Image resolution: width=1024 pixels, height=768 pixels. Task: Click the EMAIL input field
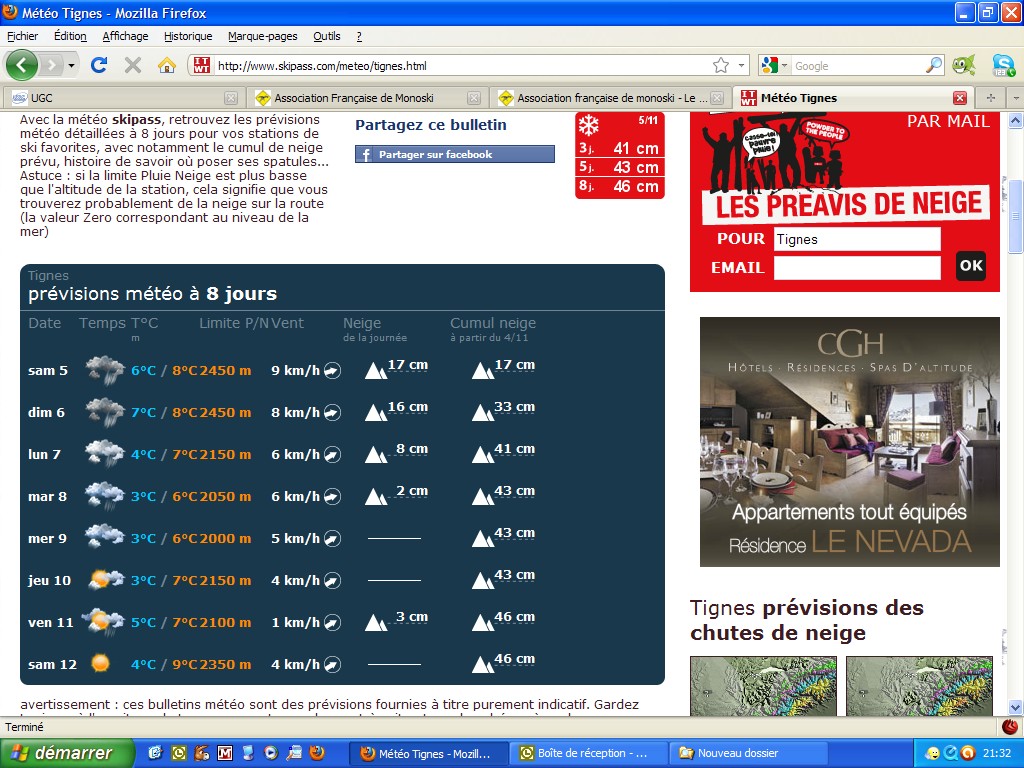(857, 267)
